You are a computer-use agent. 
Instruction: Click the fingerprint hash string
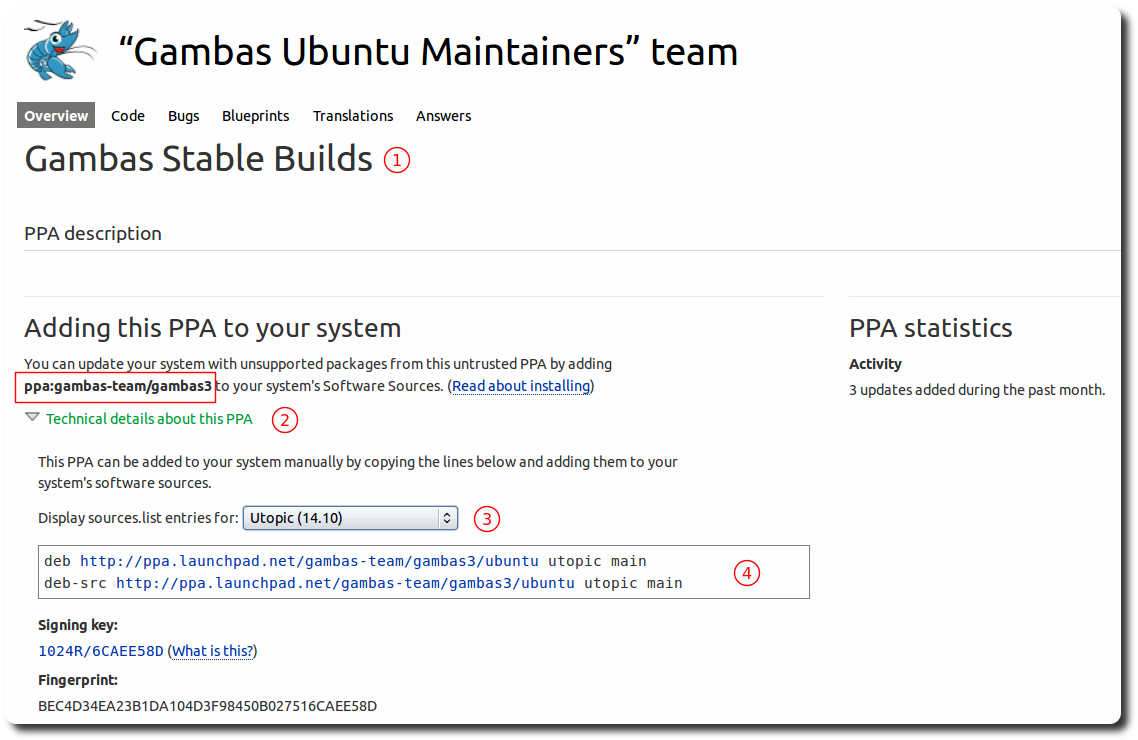point(207,706)
